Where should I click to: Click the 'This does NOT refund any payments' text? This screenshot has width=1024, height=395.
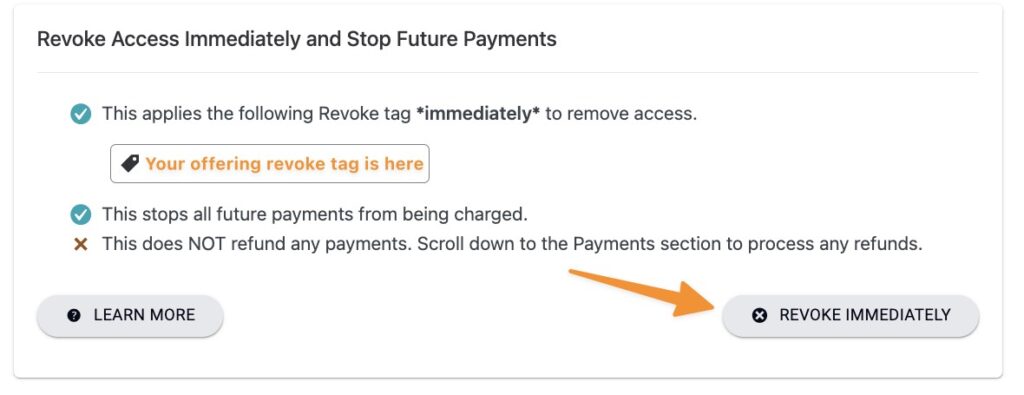[x=257, y=245]
